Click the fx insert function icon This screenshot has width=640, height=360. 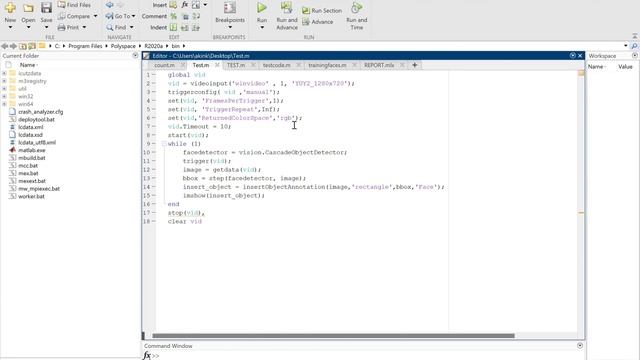click(x=185, y=5)
